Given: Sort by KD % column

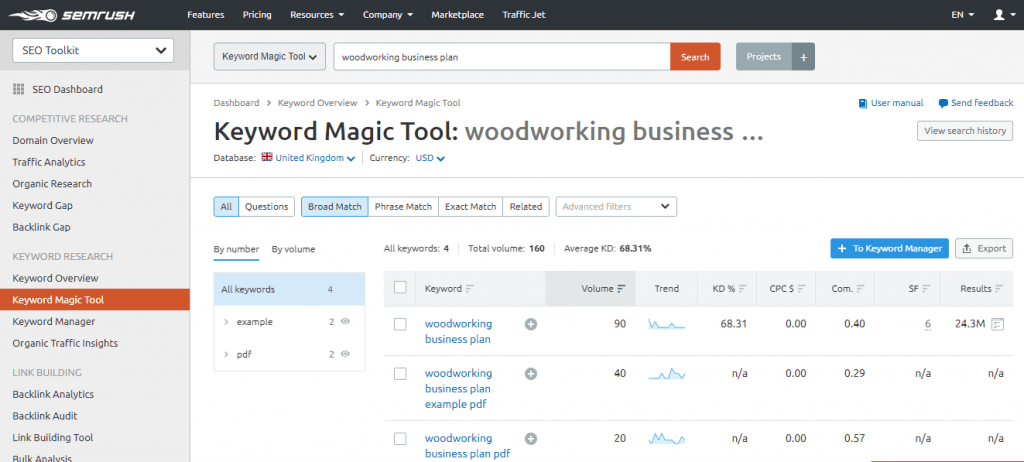Looking at the screenshot, I should pyautogui.click(x=743, y=289).
